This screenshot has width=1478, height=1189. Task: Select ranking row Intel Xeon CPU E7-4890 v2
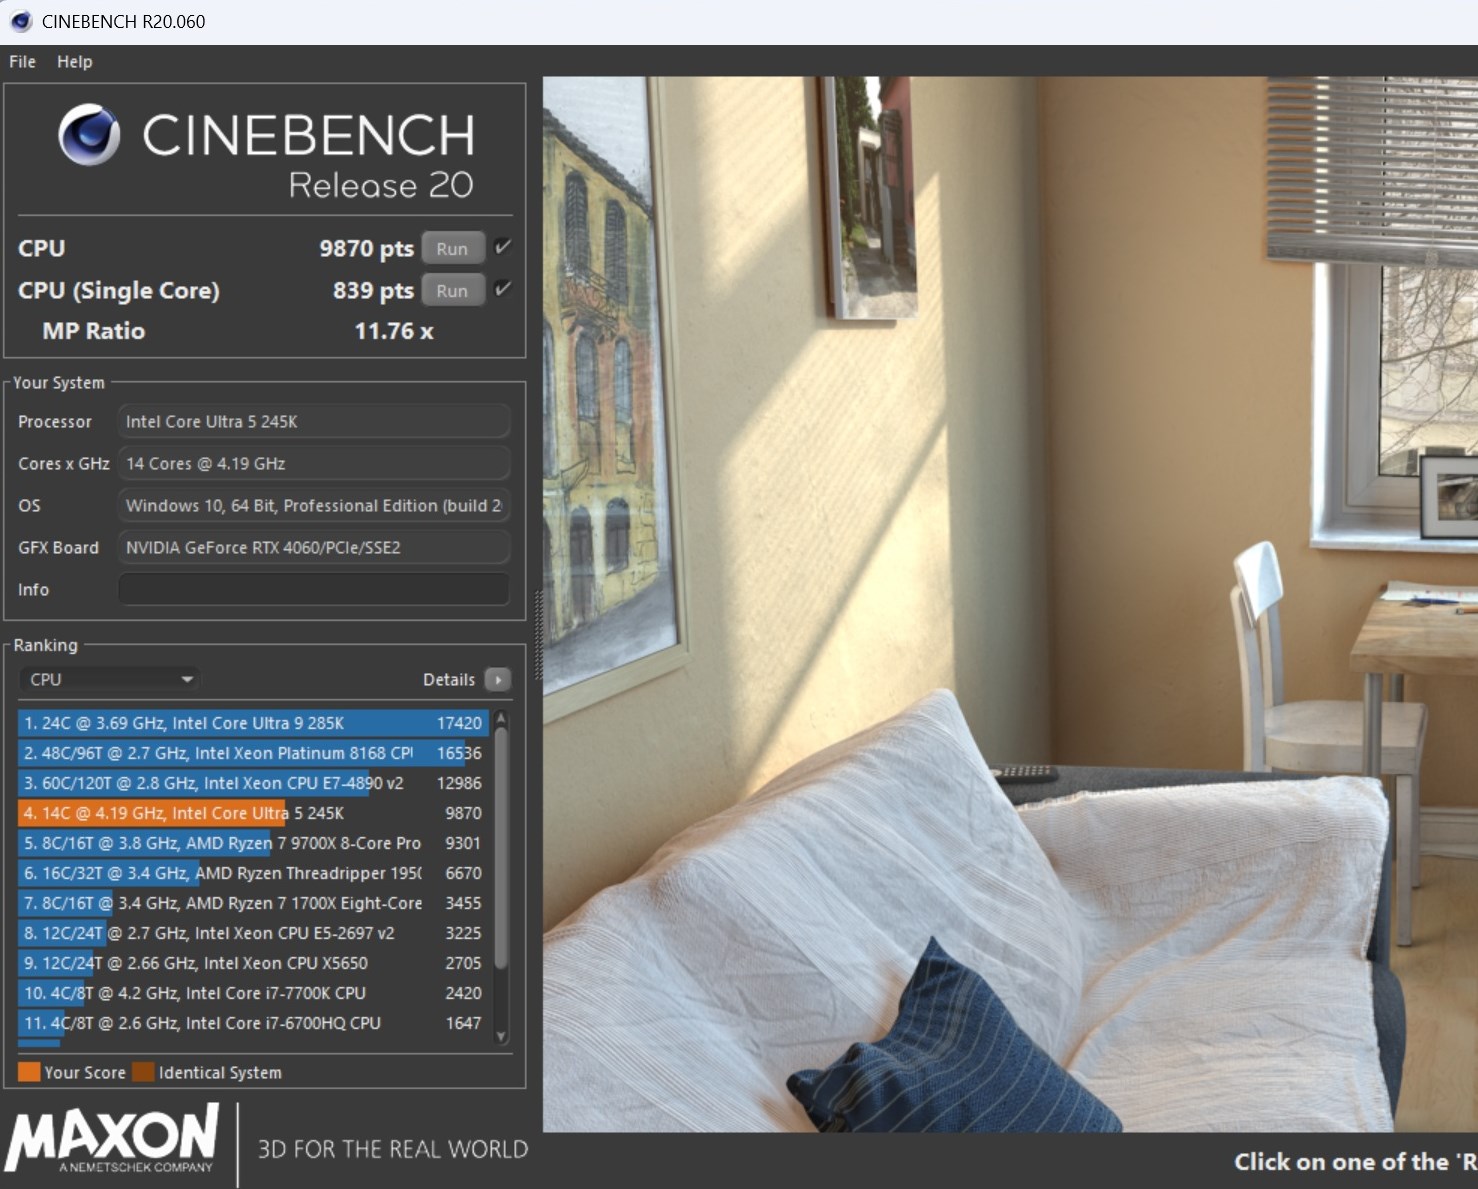[x=253, y=783]
